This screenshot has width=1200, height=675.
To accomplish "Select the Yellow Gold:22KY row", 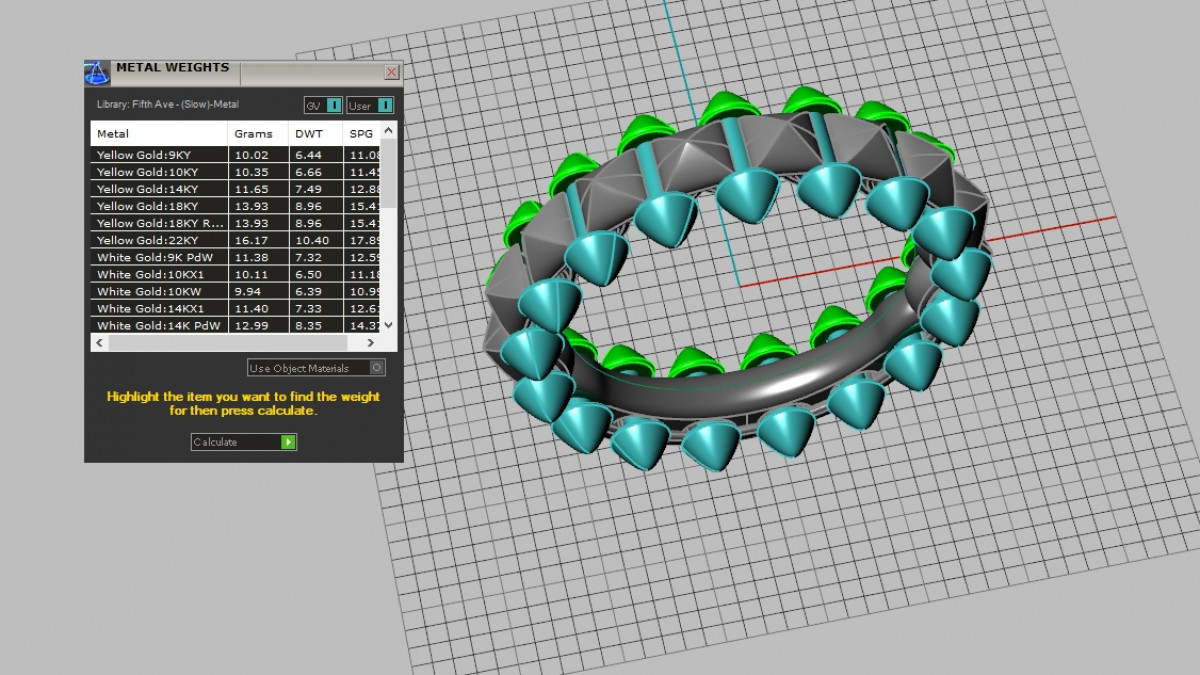I will tap(160, 240).
